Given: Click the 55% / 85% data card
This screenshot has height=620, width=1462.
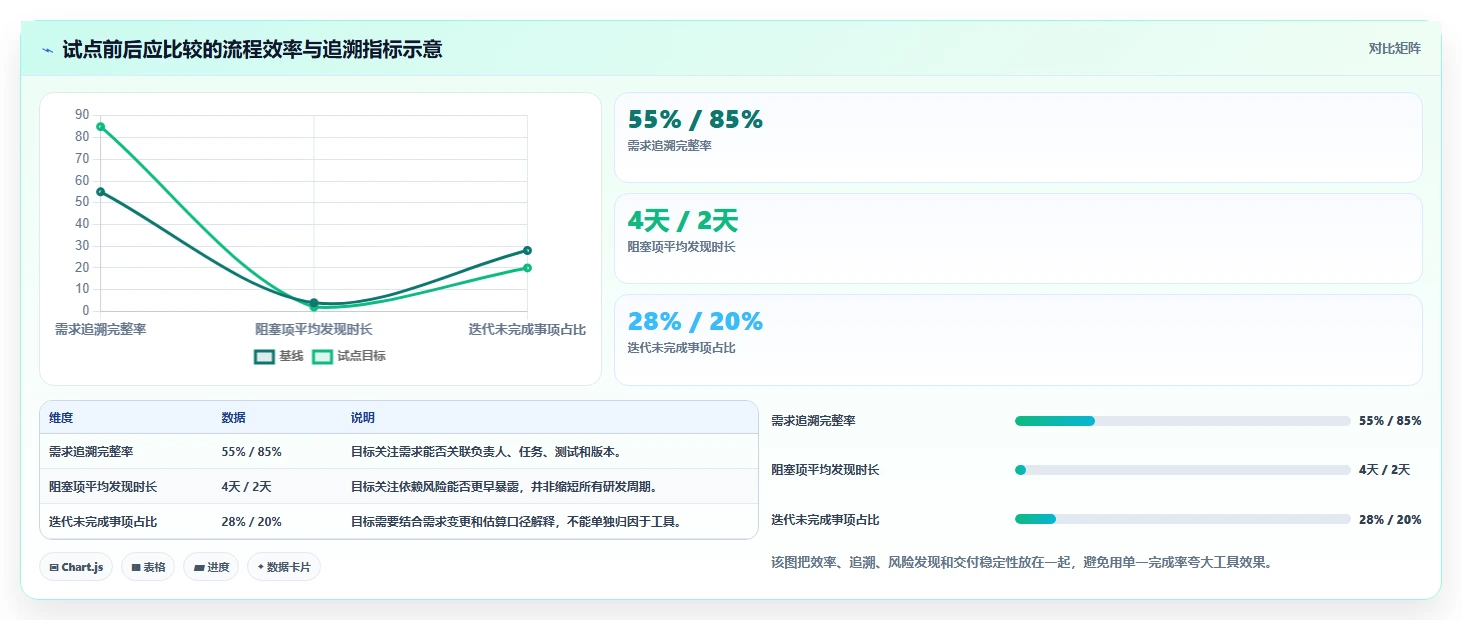Looking at the screenshot, I should tap(1018, 137).
